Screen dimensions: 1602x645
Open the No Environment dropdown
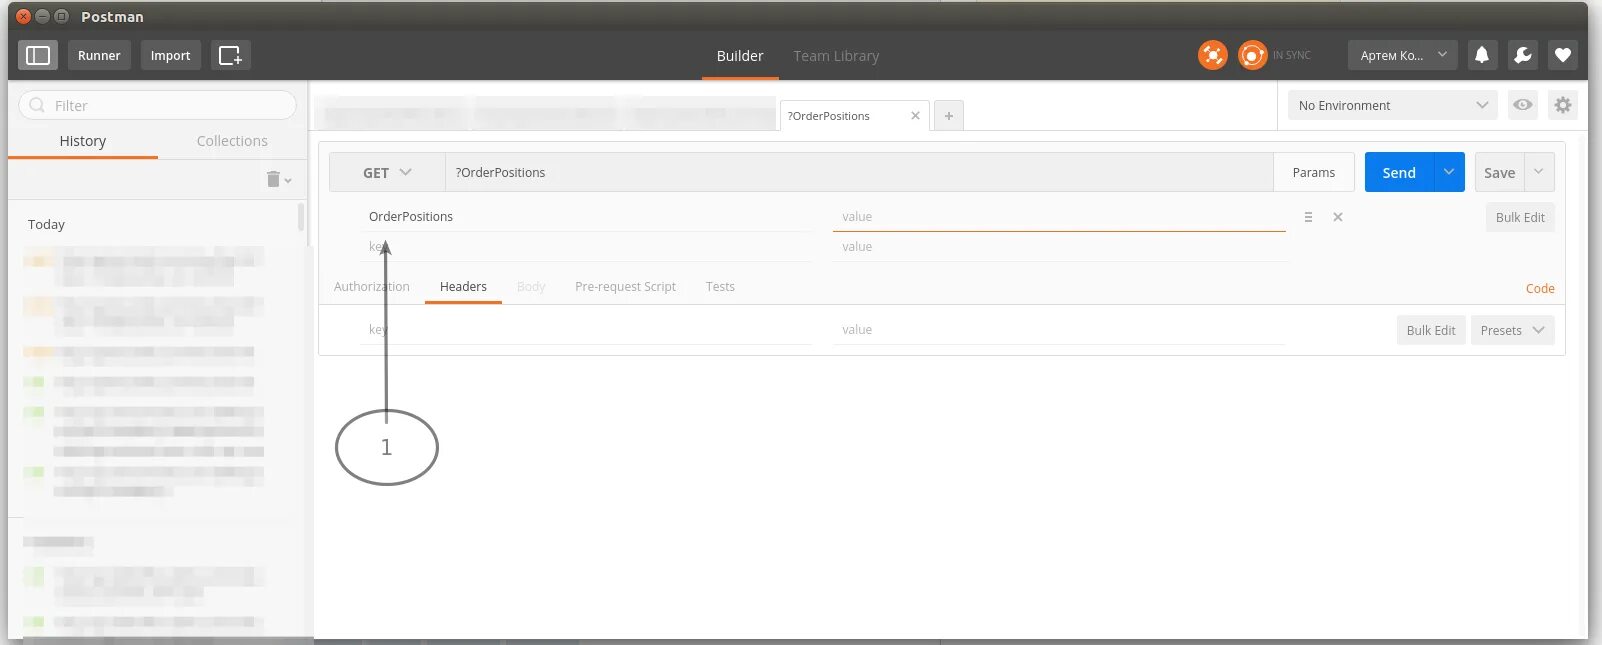[1392, 105]
